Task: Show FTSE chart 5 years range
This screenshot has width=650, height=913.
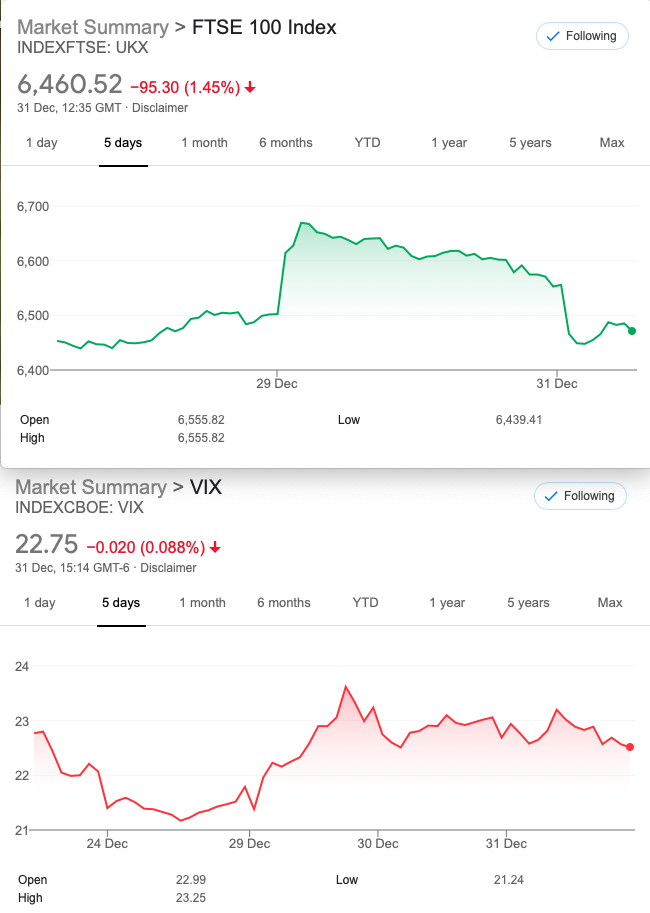Action: click(531, 143)
